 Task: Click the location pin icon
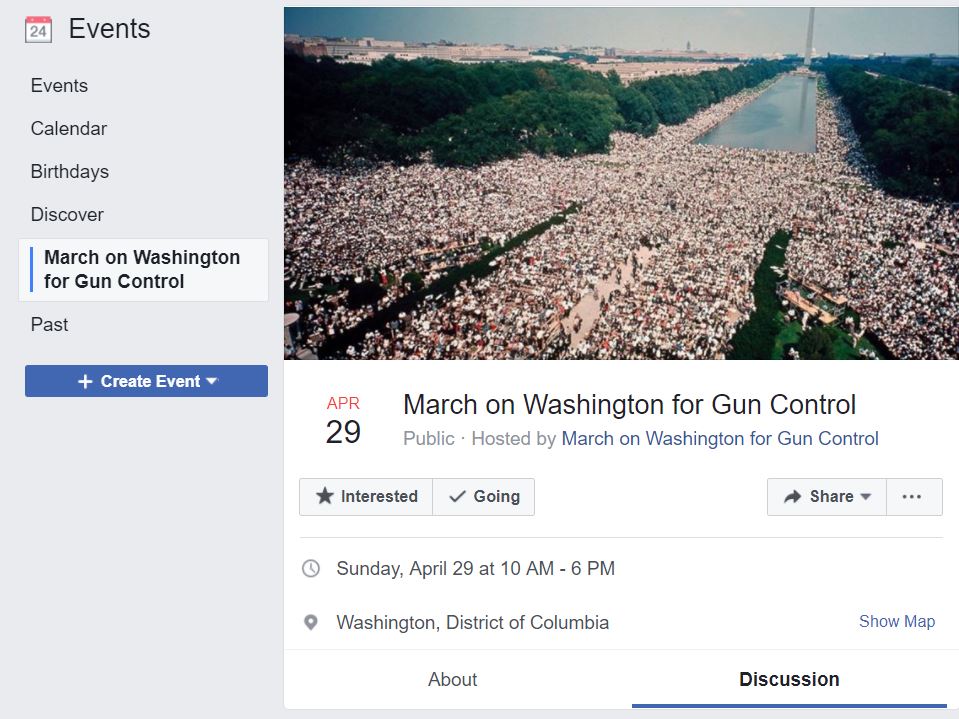(311, 622)
